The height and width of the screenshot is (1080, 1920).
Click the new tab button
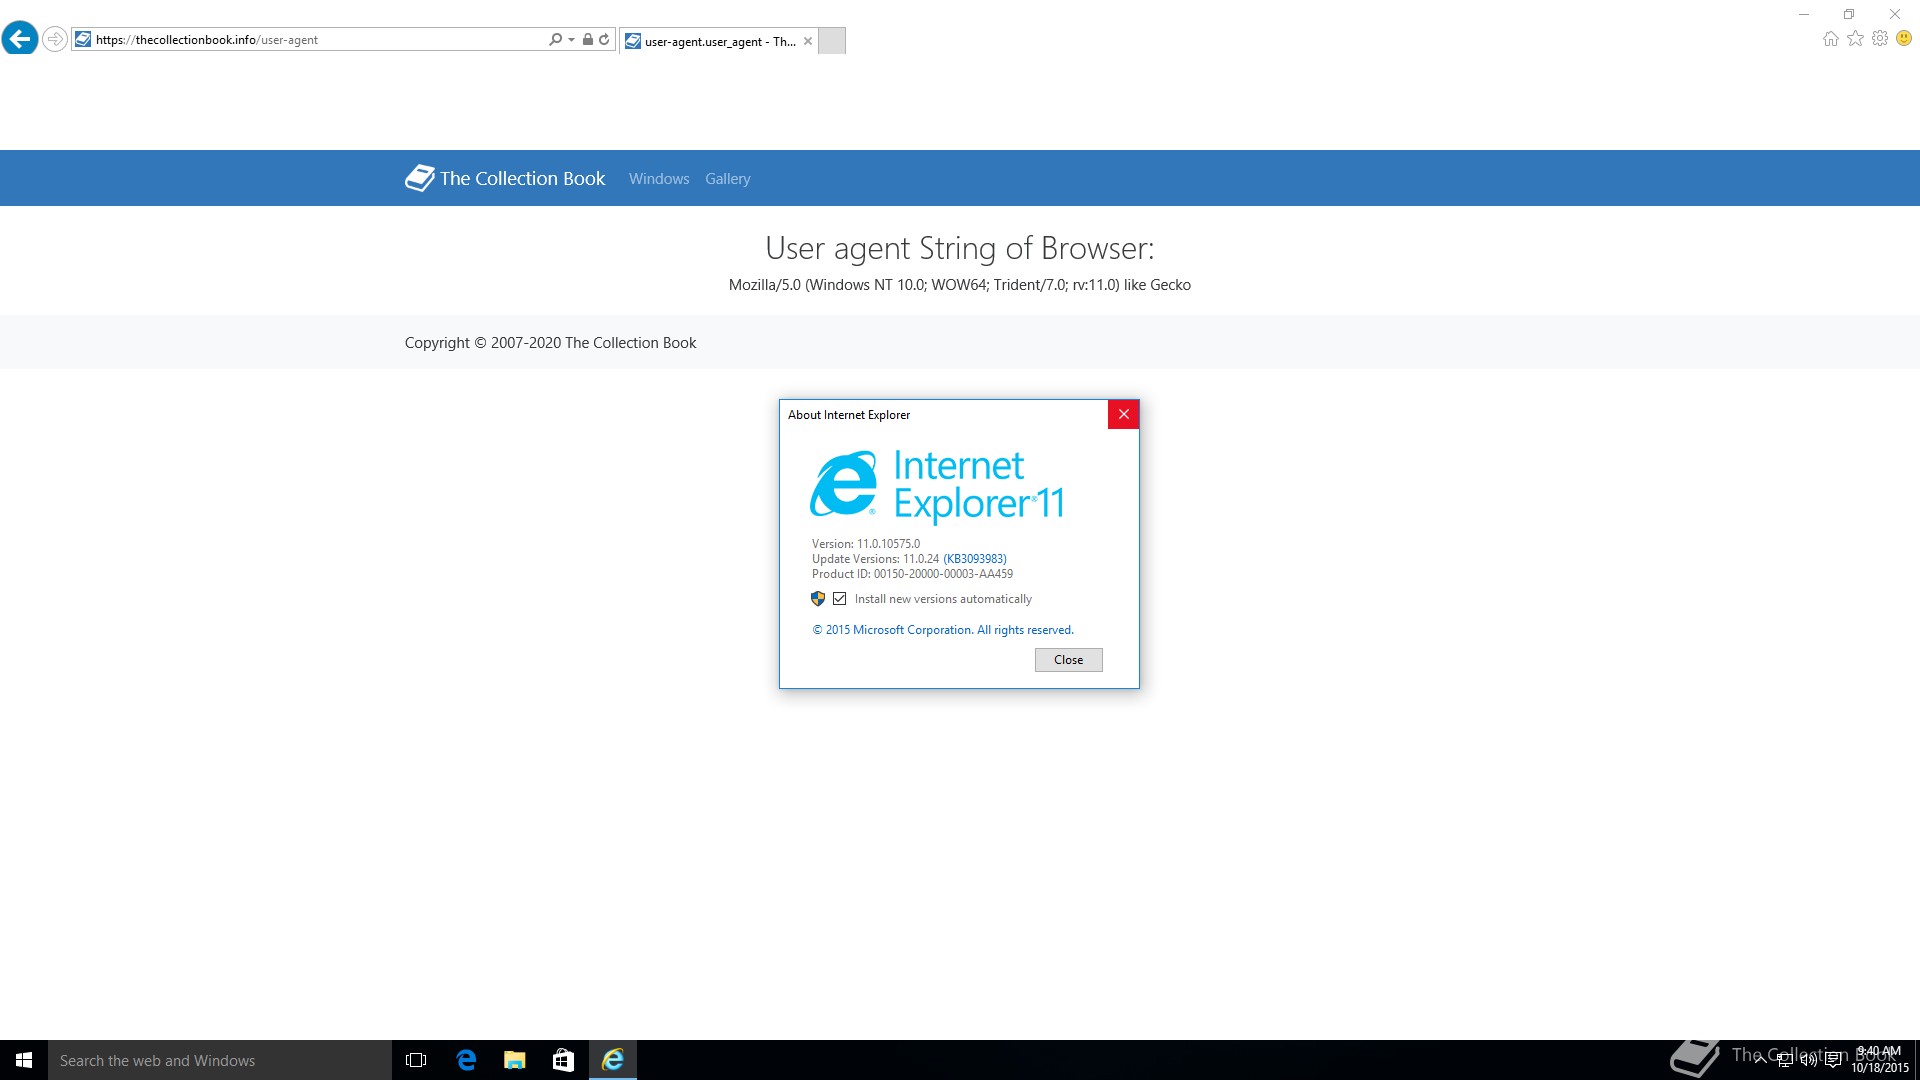[x=832, y=41]
